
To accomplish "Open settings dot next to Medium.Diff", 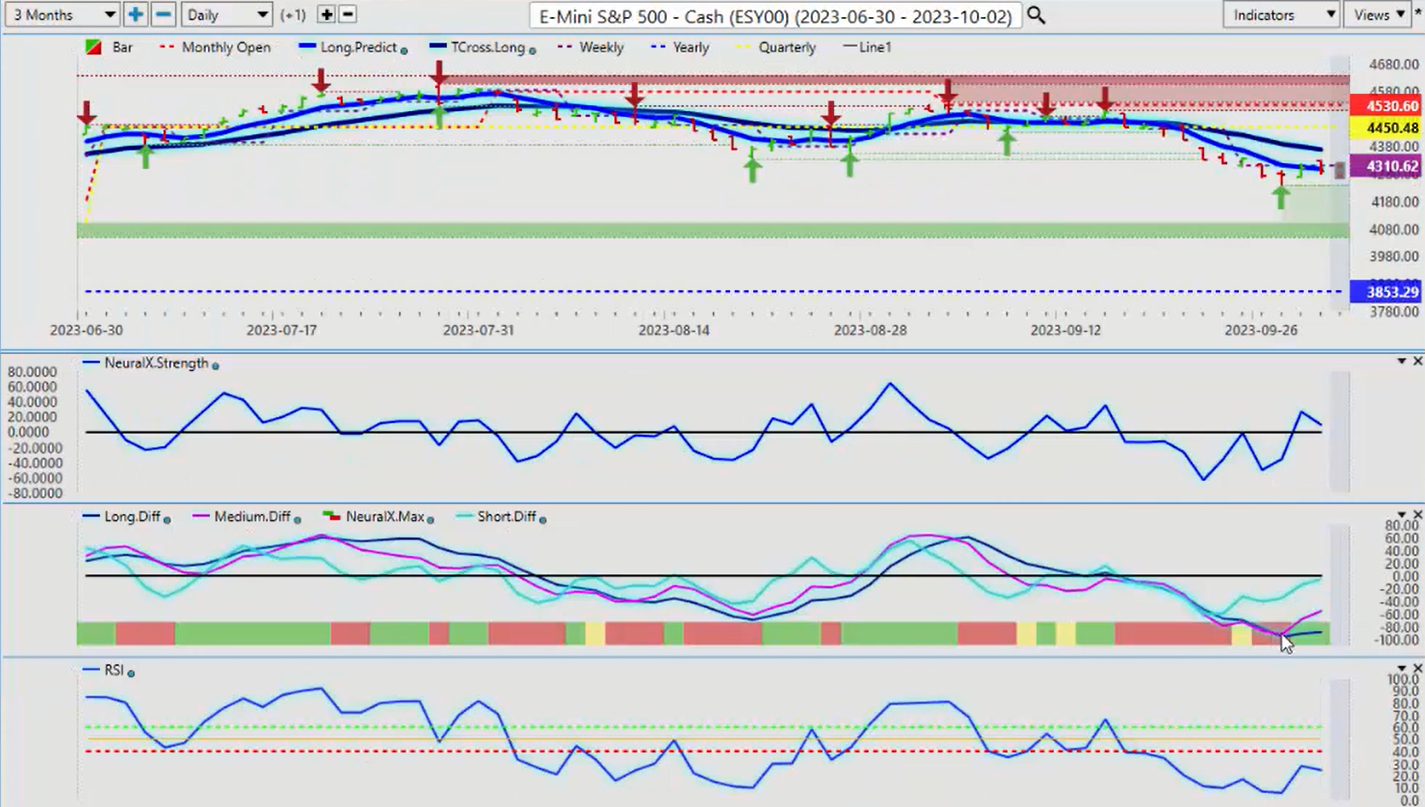I will click(297, 519).
